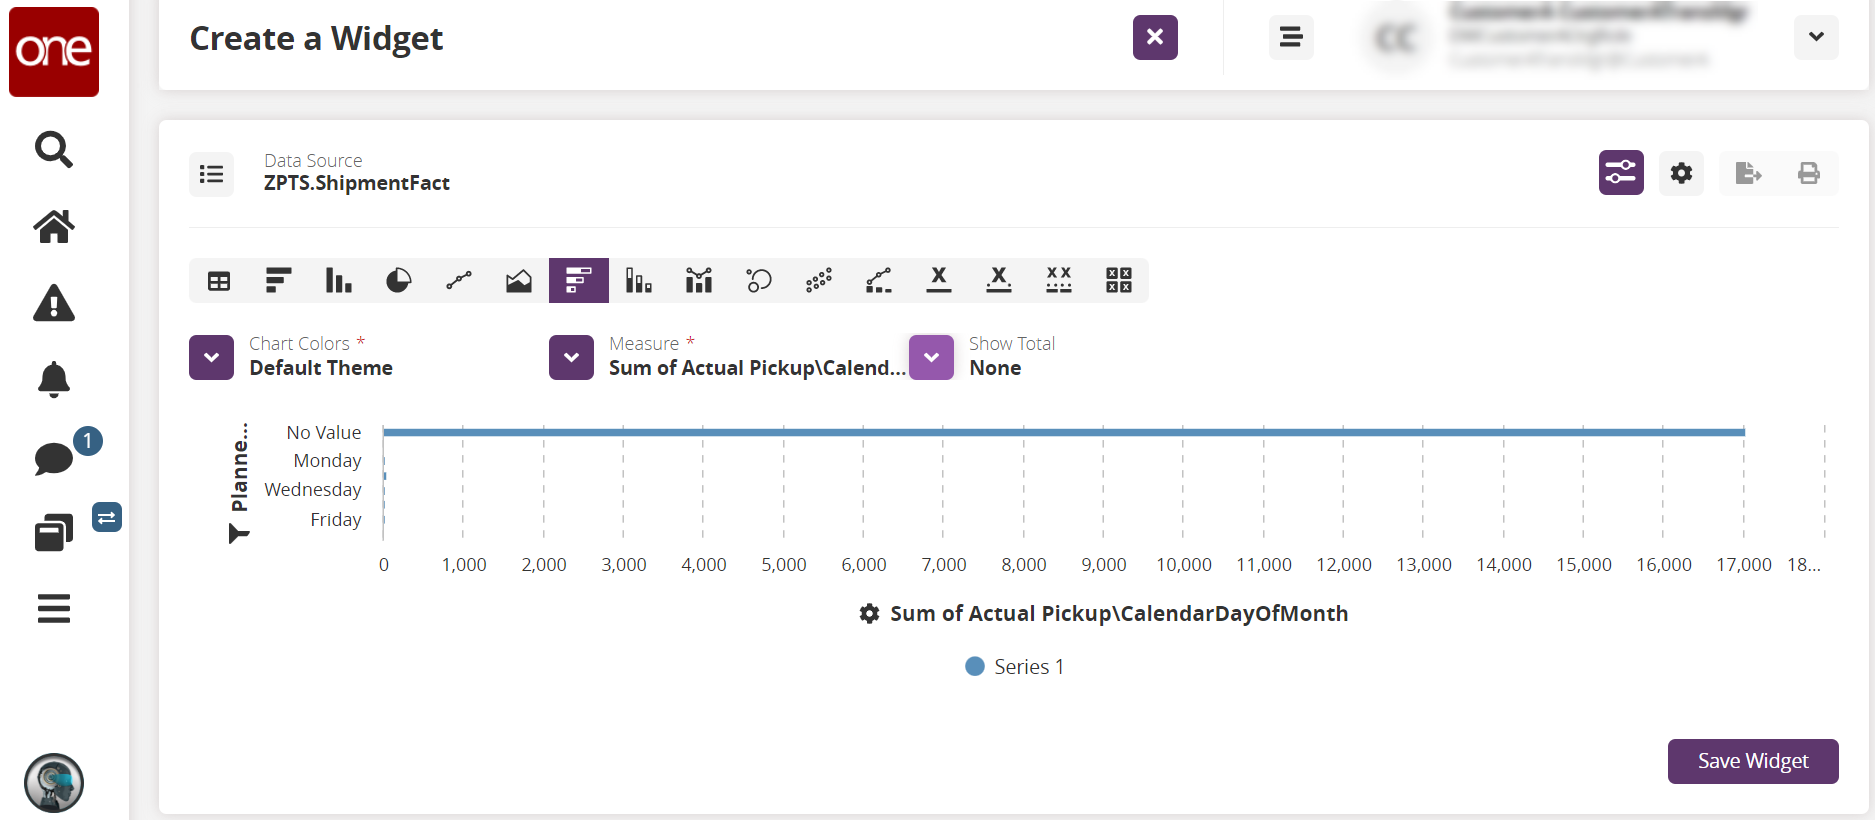Toggle the Series 1 legend marker
Image resolution: width=1875 pixels, height=820 pixels.
coord(975,666)
